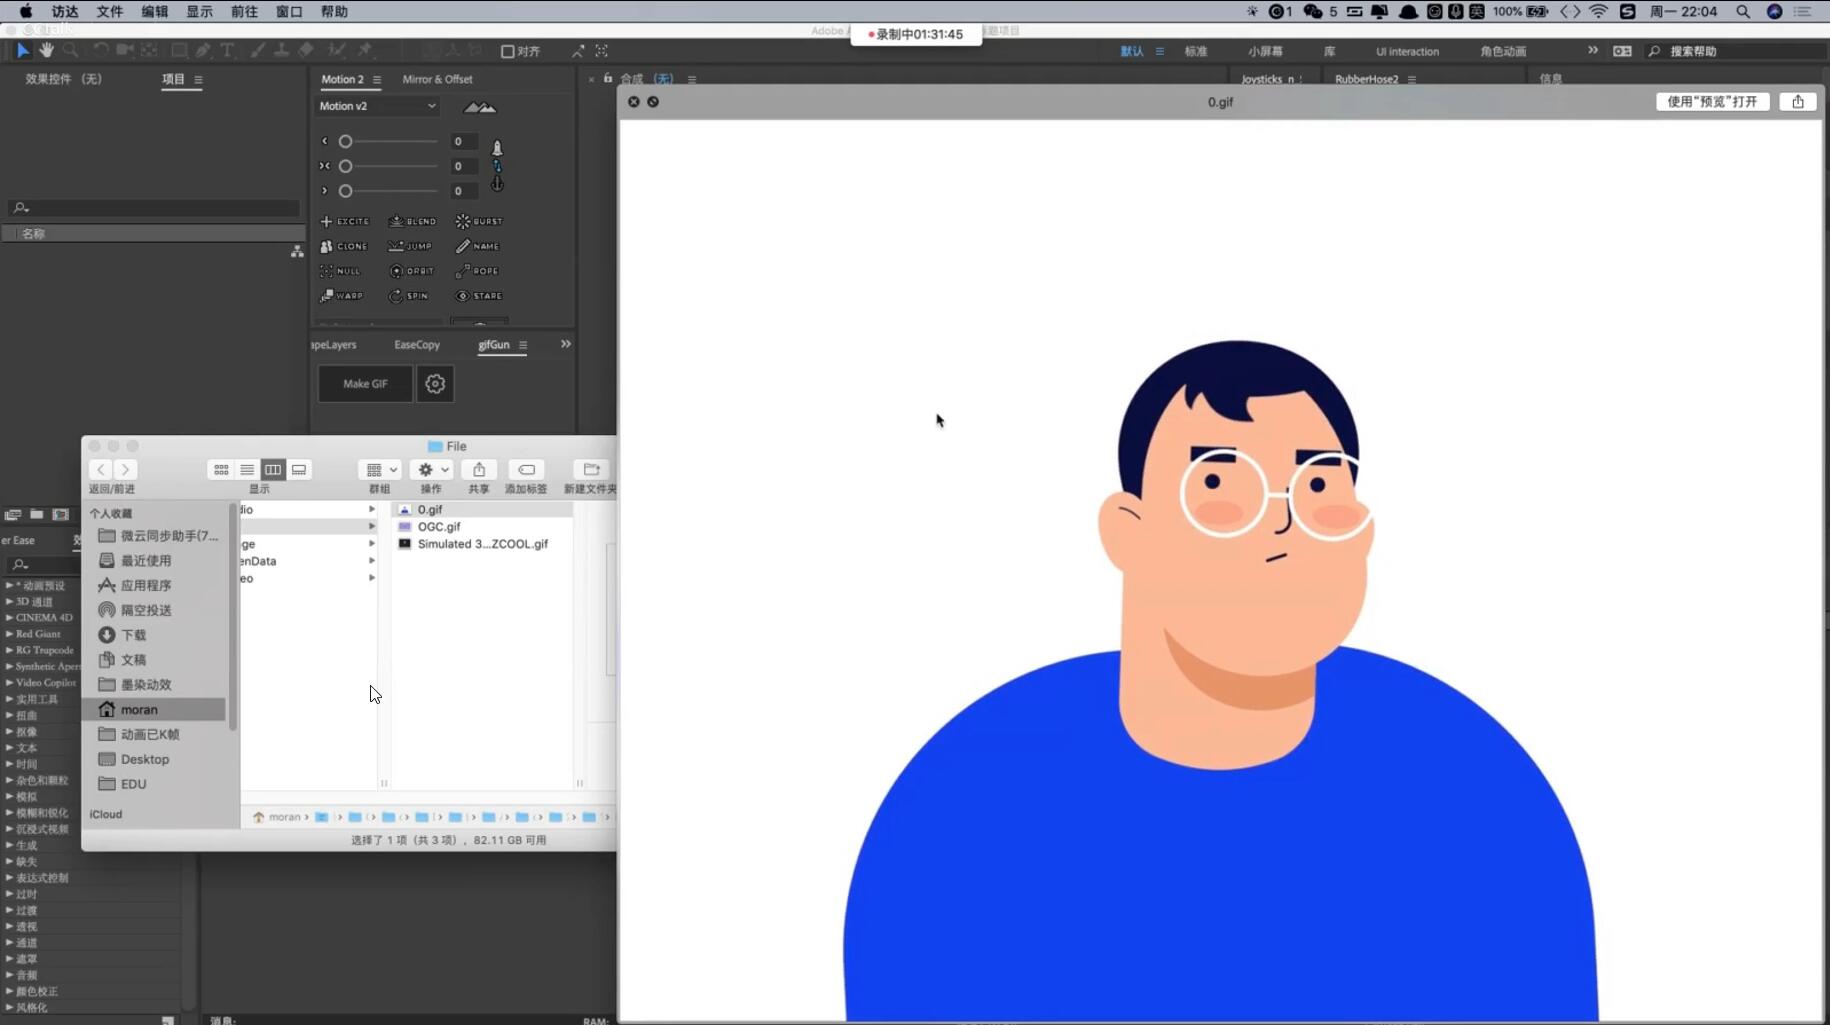Click the Make GIF button

tap(365, 384)
